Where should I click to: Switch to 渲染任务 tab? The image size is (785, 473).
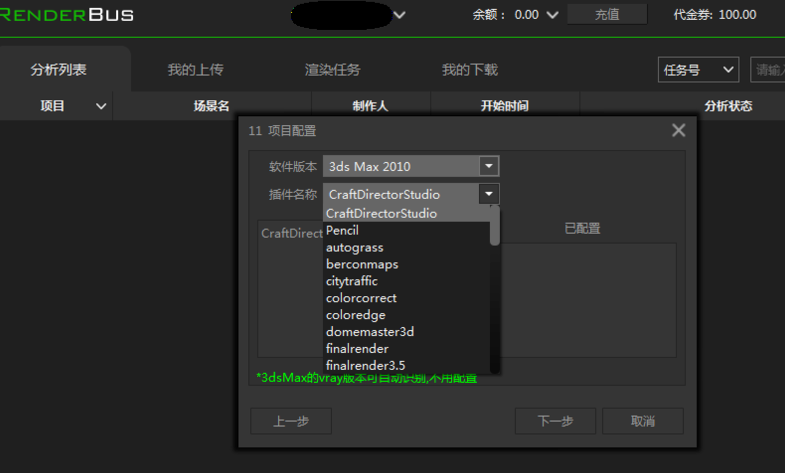click(333, 70)
